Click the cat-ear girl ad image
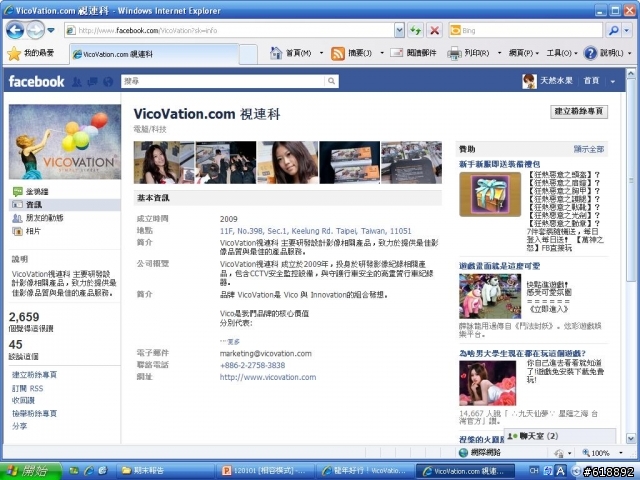This screenshot has height=480, width=640. tap(487, 383)
